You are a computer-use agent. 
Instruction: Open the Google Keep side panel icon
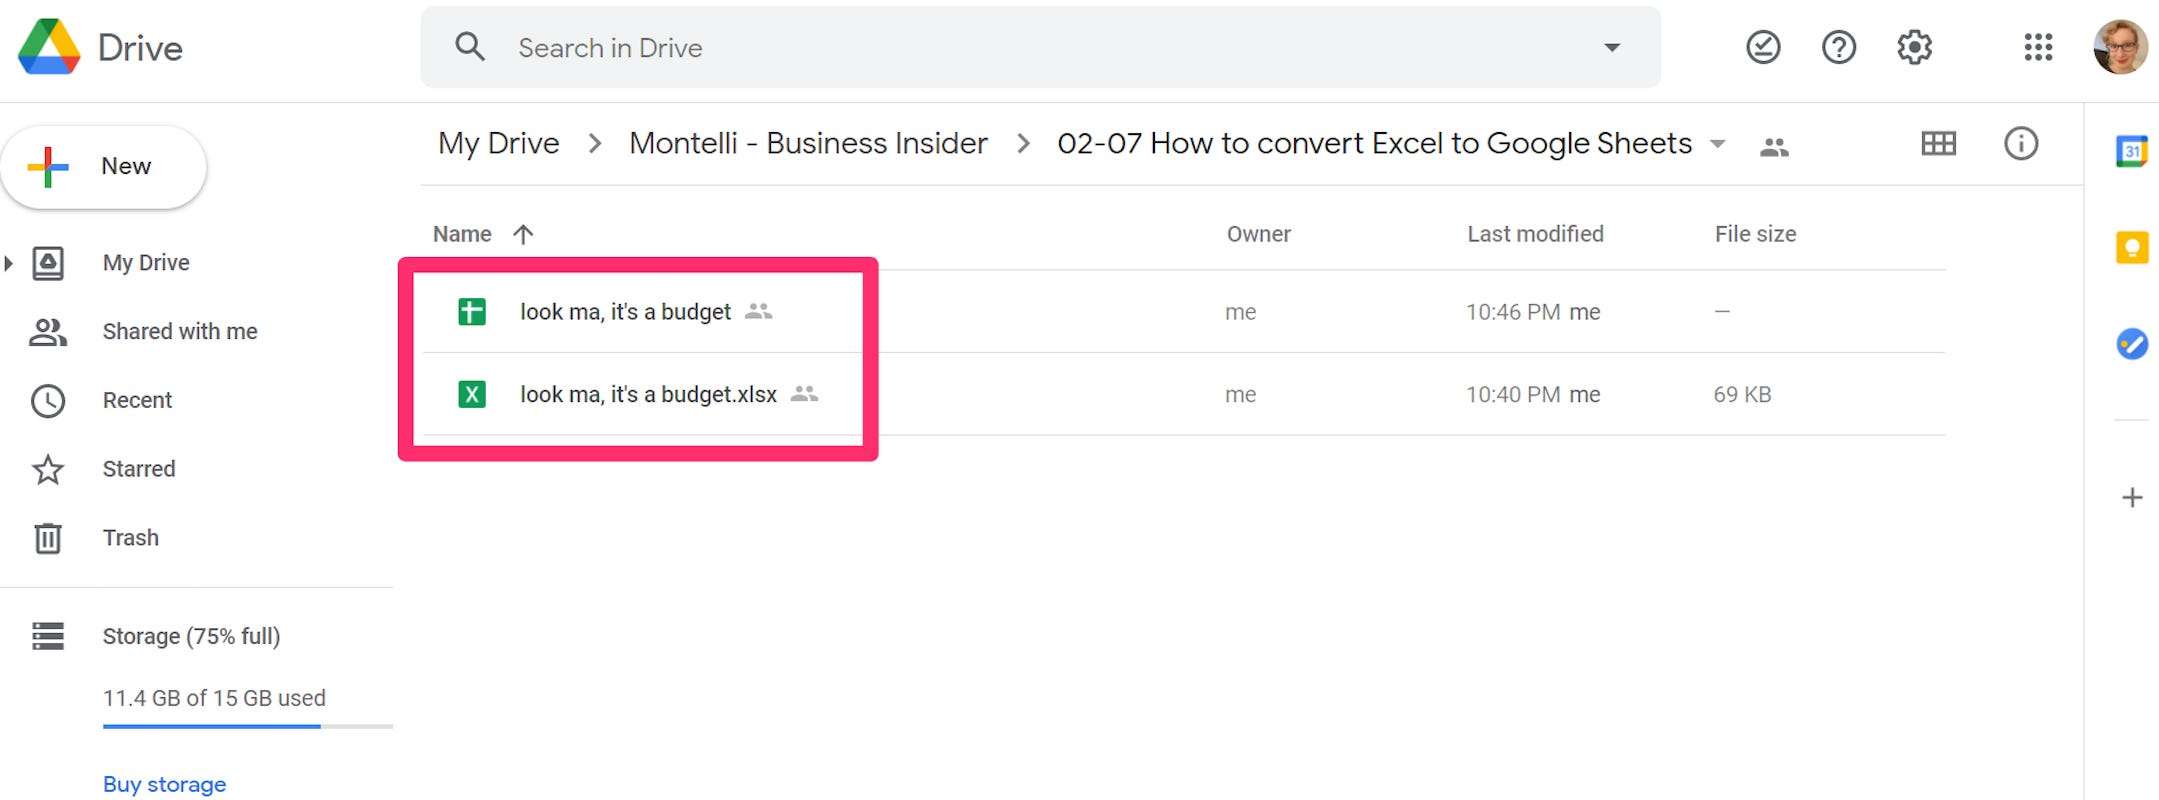(2131, 247)
